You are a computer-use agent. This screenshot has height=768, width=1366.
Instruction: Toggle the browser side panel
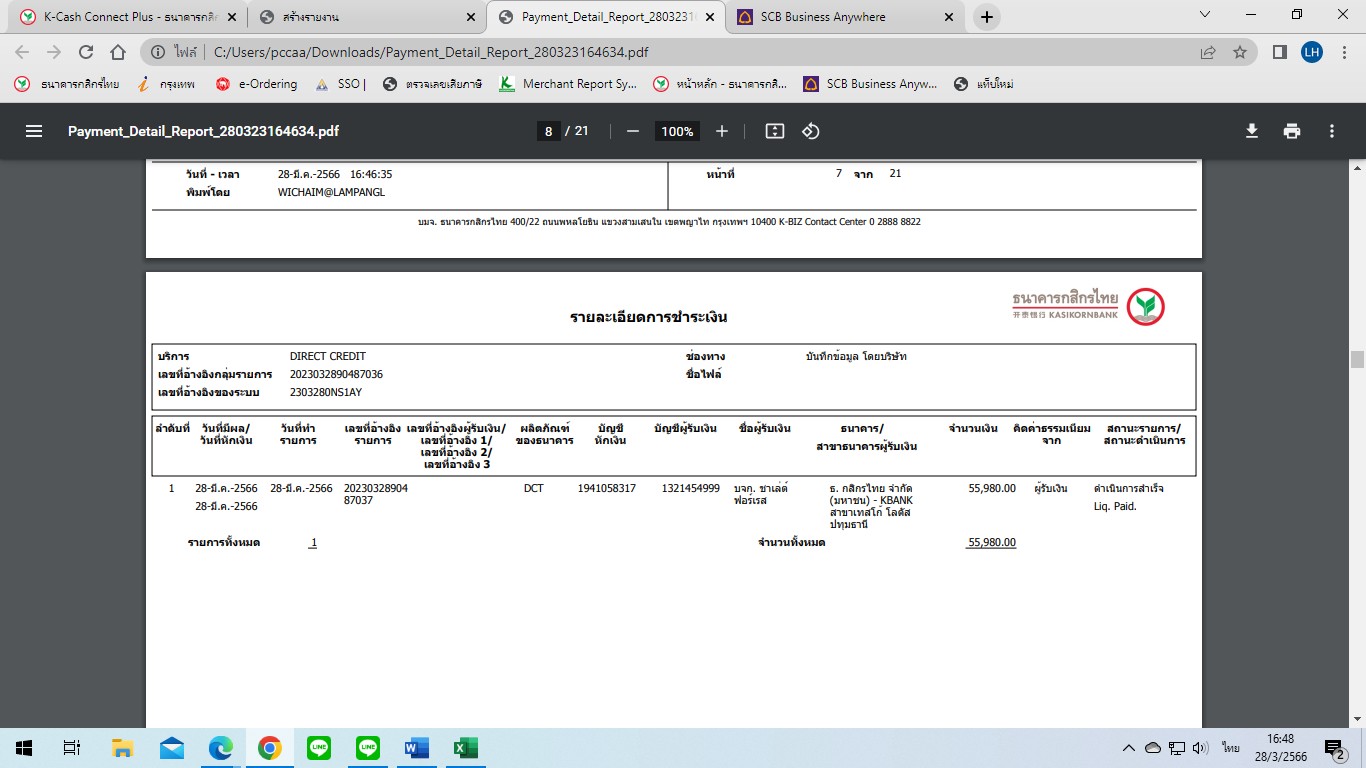coord(1279,52)
